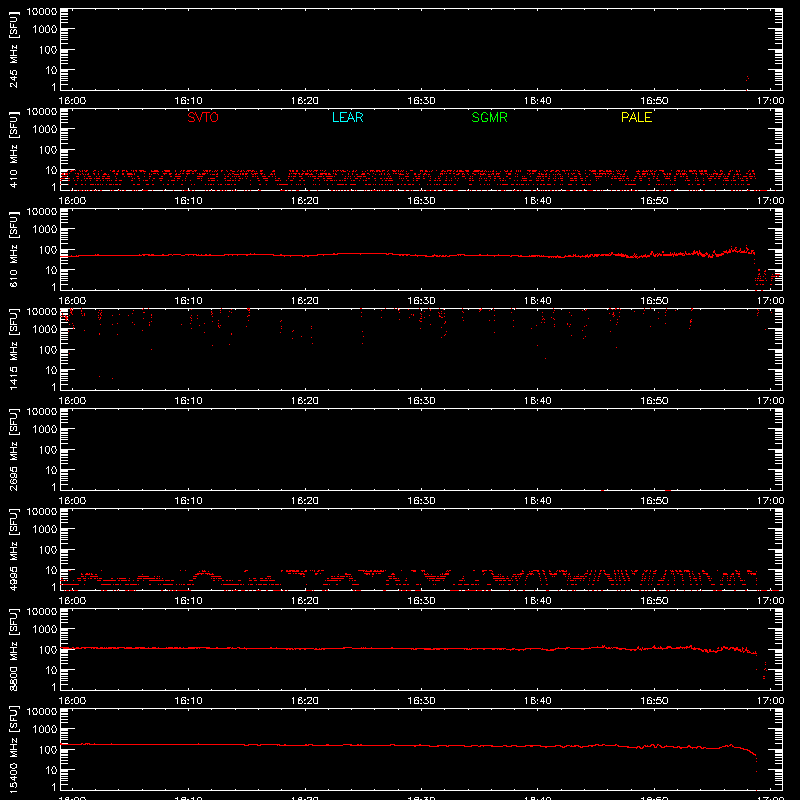Select the 8800 MHz [SFU] axis title
Image resolution: width=800 pixels, height=800 pixels.
[x=14, y=649]
